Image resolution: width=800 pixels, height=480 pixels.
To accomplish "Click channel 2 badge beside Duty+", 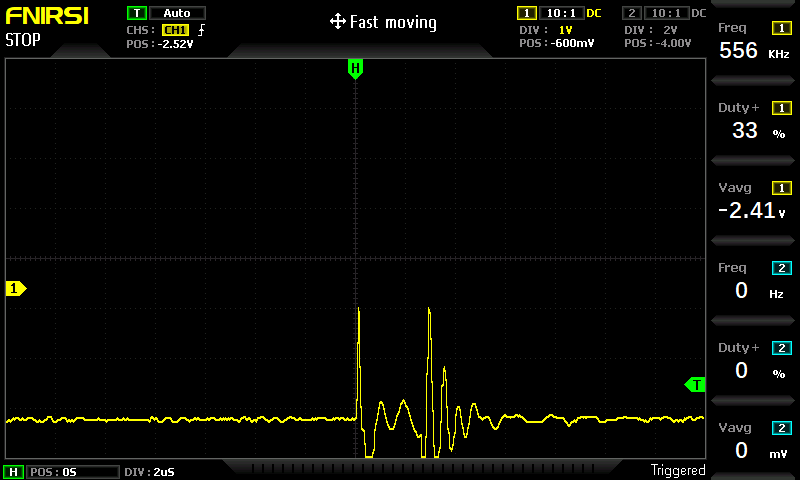I will [782, 348].
